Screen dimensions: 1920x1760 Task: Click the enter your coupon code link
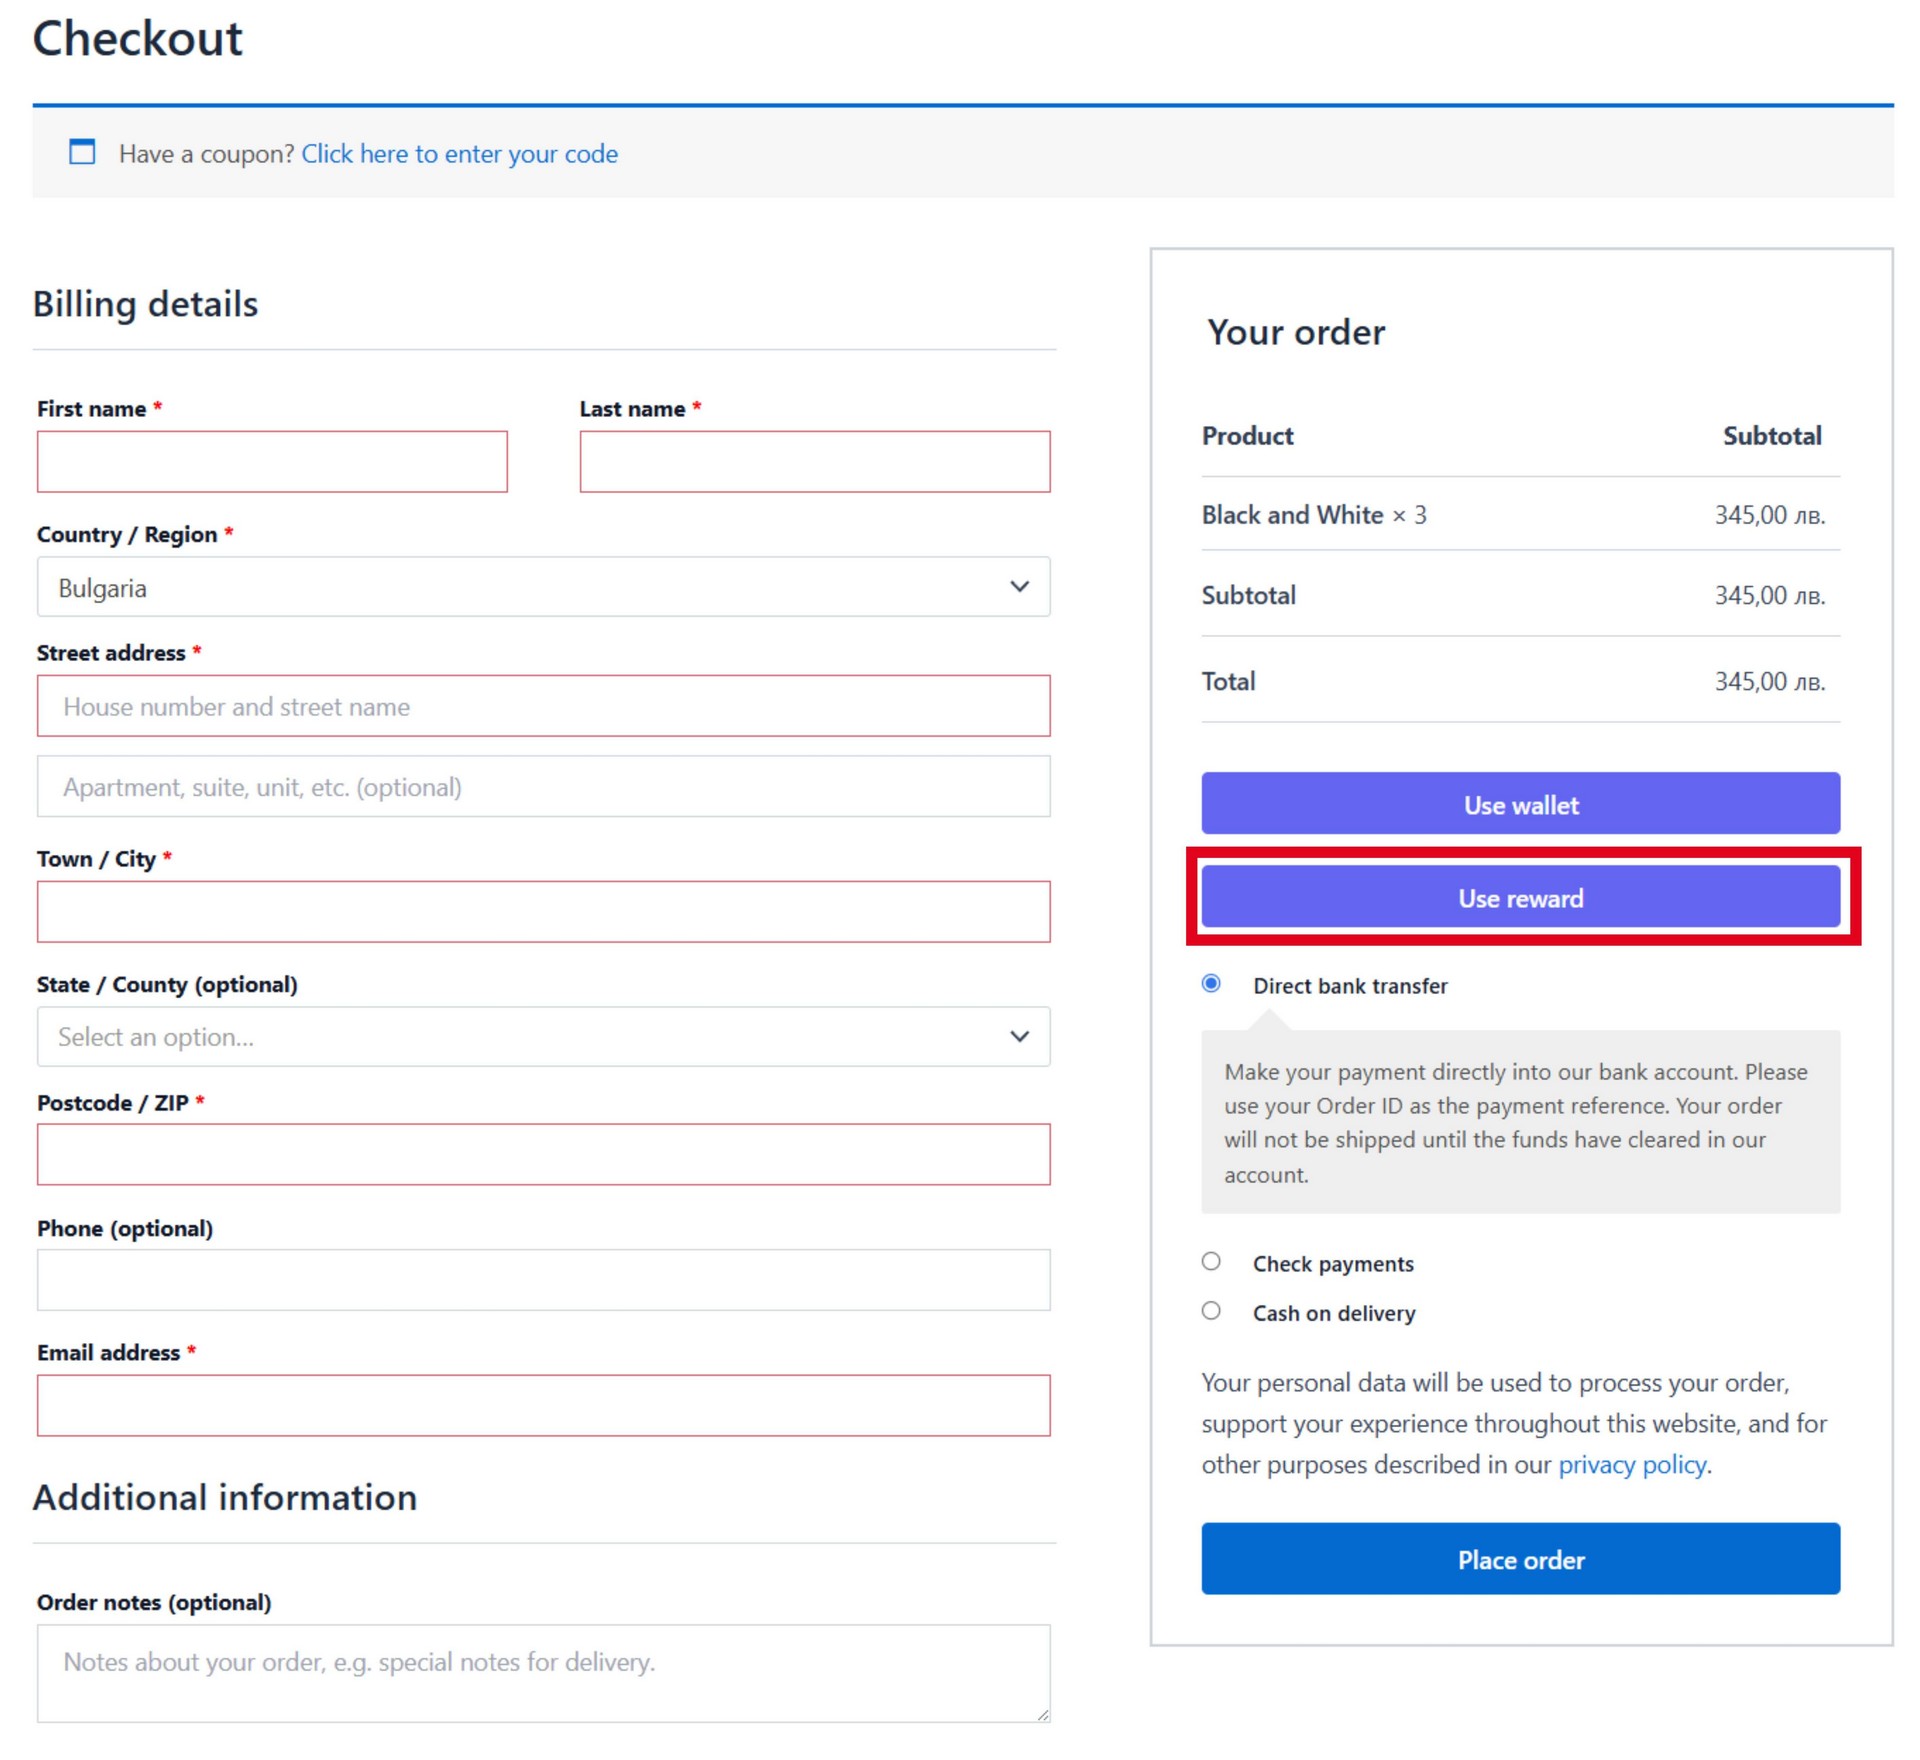point(459,154)
